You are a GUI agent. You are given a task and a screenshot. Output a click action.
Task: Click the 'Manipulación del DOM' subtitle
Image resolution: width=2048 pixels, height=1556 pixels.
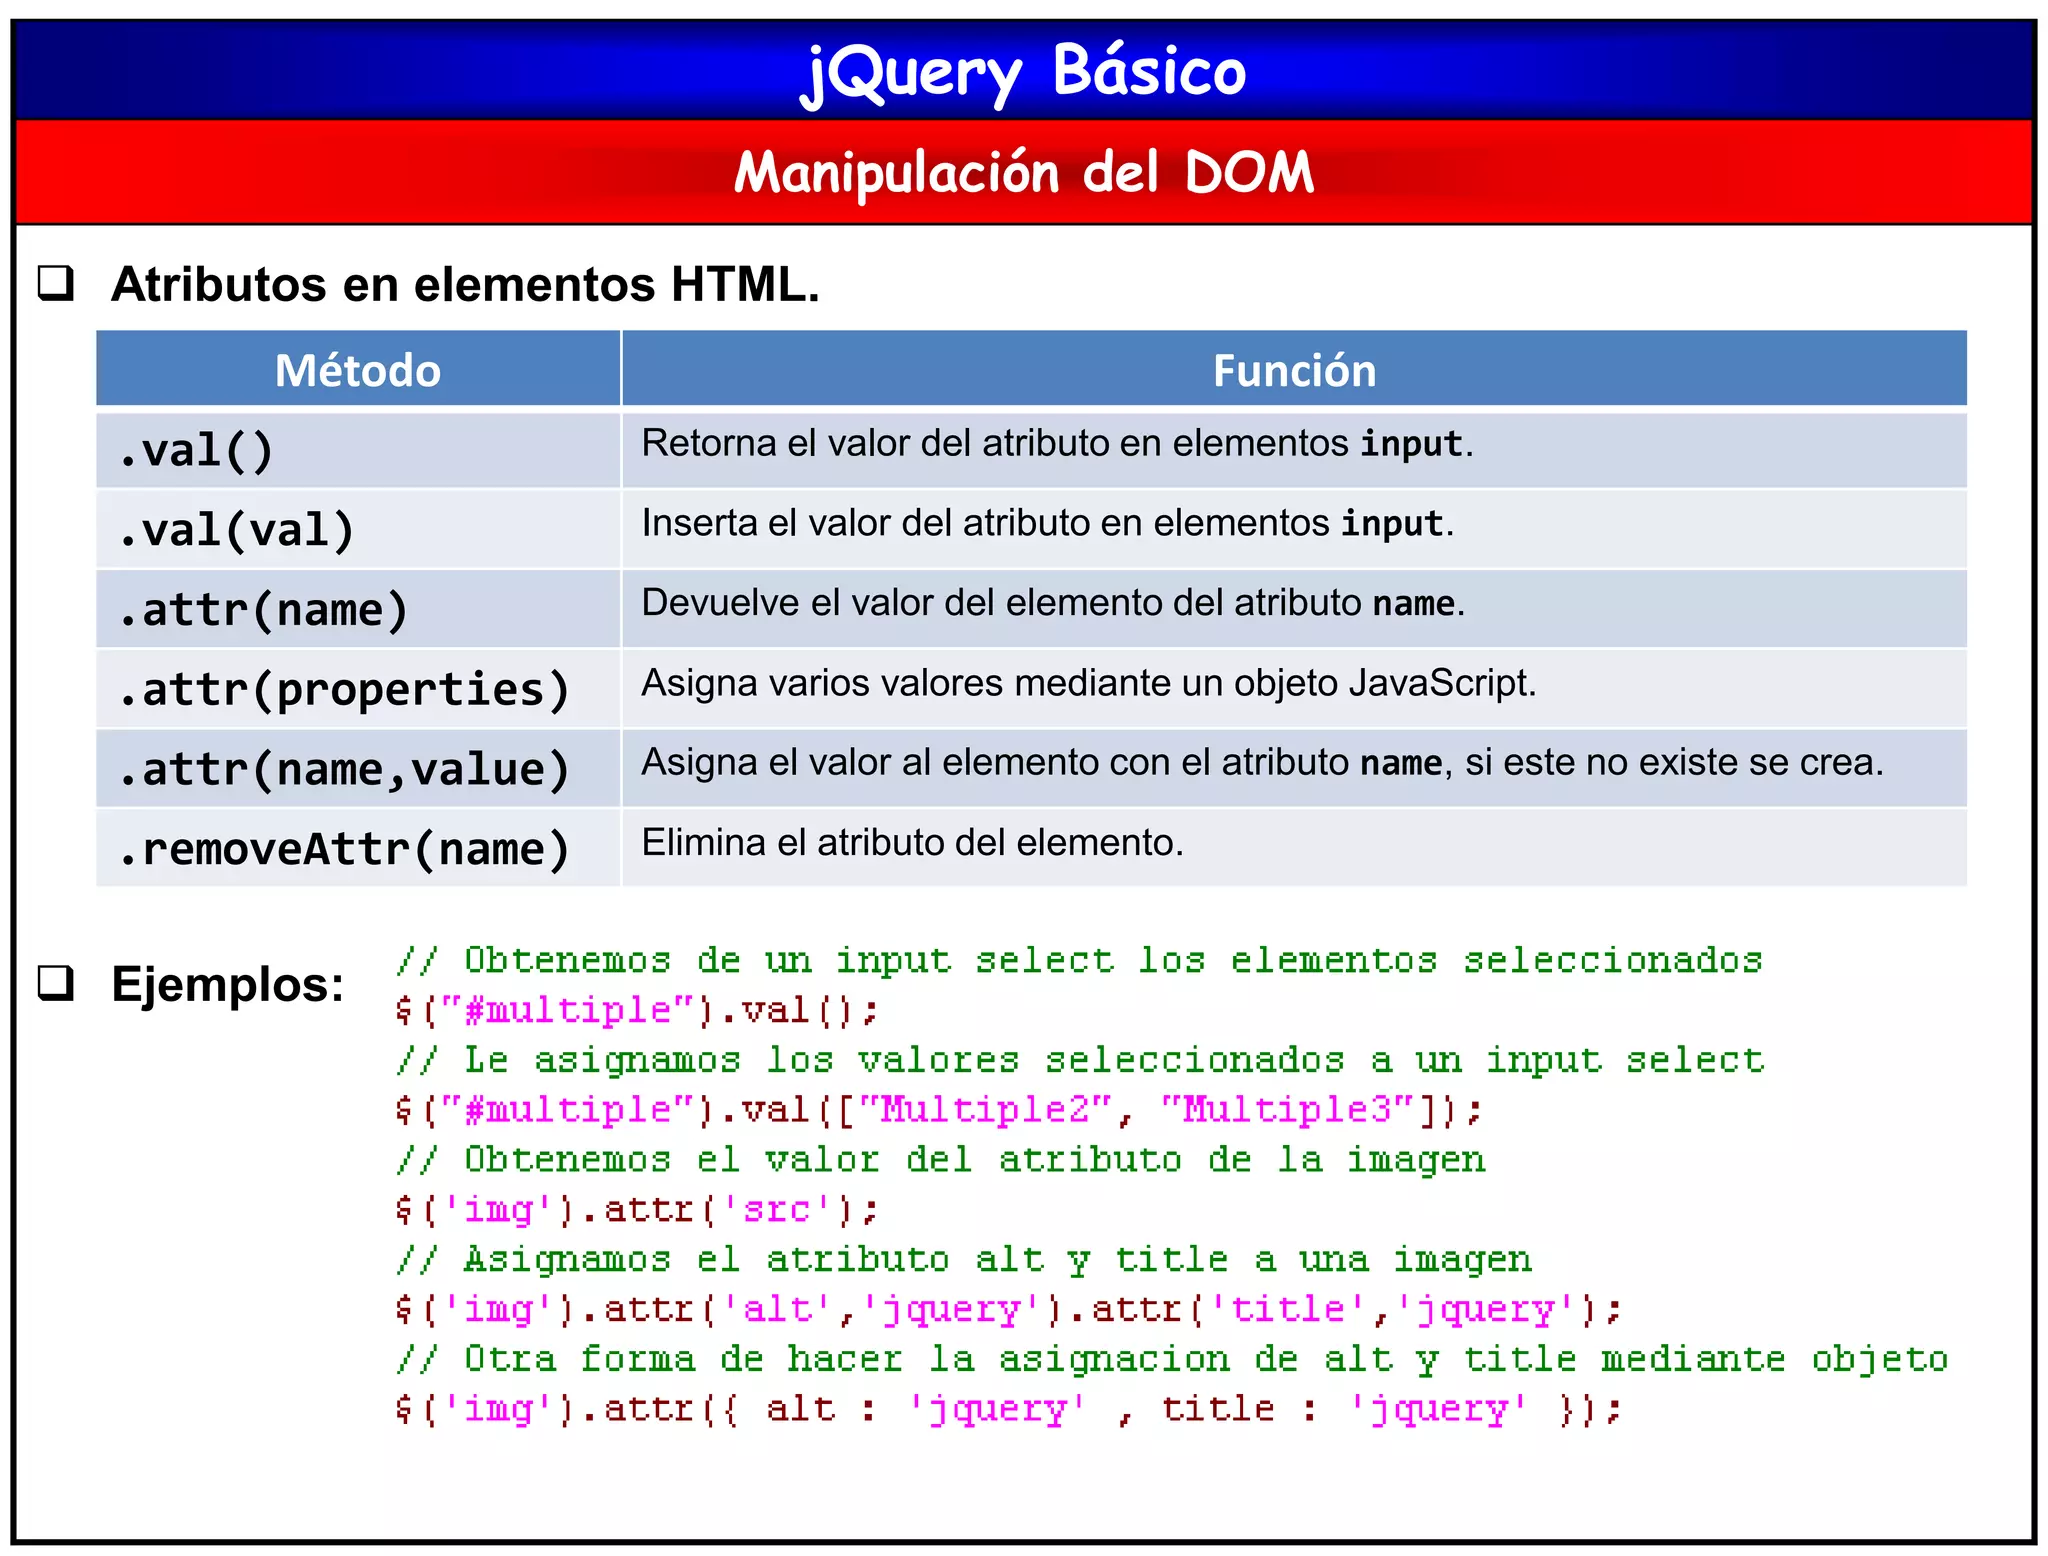[x=1024, y=172]
